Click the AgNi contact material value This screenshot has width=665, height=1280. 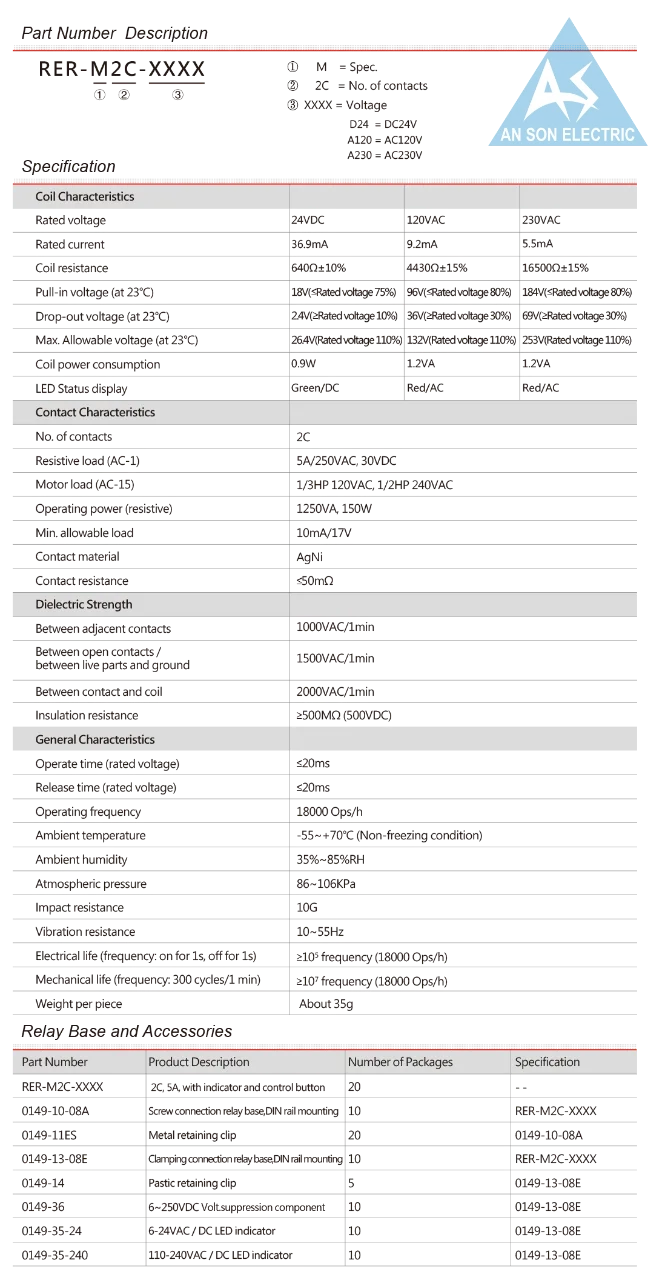(x=310, y=557)
